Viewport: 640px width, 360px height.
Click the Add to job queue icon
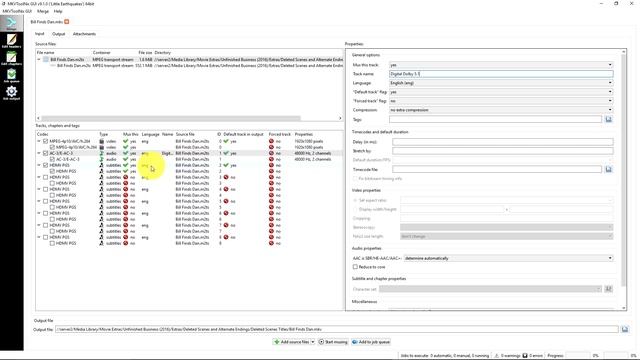pos(355,342)
